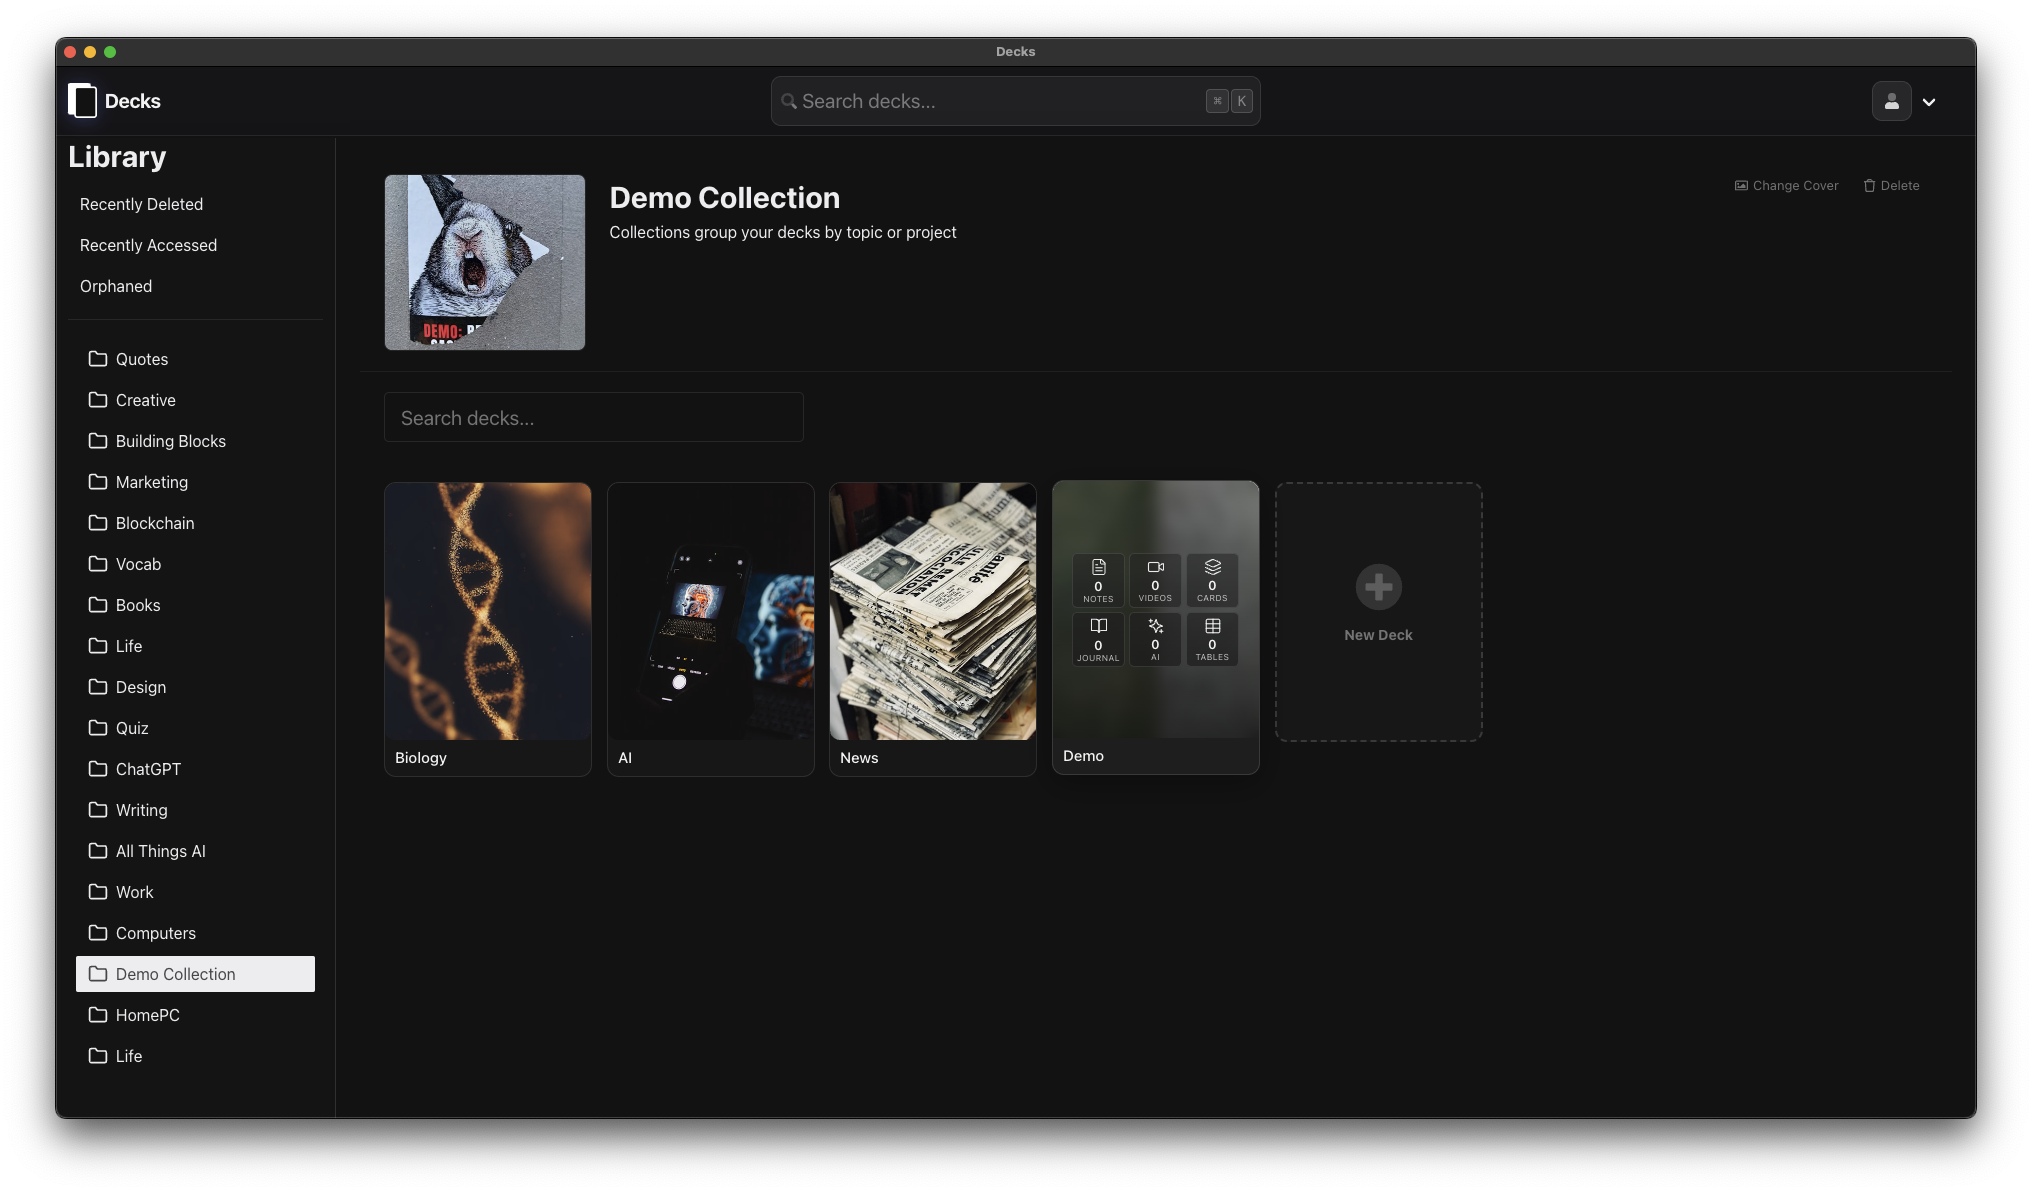
Task: Open the All Things AI collection
Action: click(160, 851)
